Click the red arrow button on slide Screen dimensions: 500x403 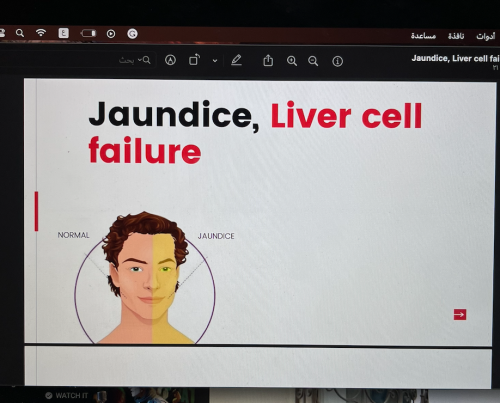pyautogui.click(x=460, y=314)
